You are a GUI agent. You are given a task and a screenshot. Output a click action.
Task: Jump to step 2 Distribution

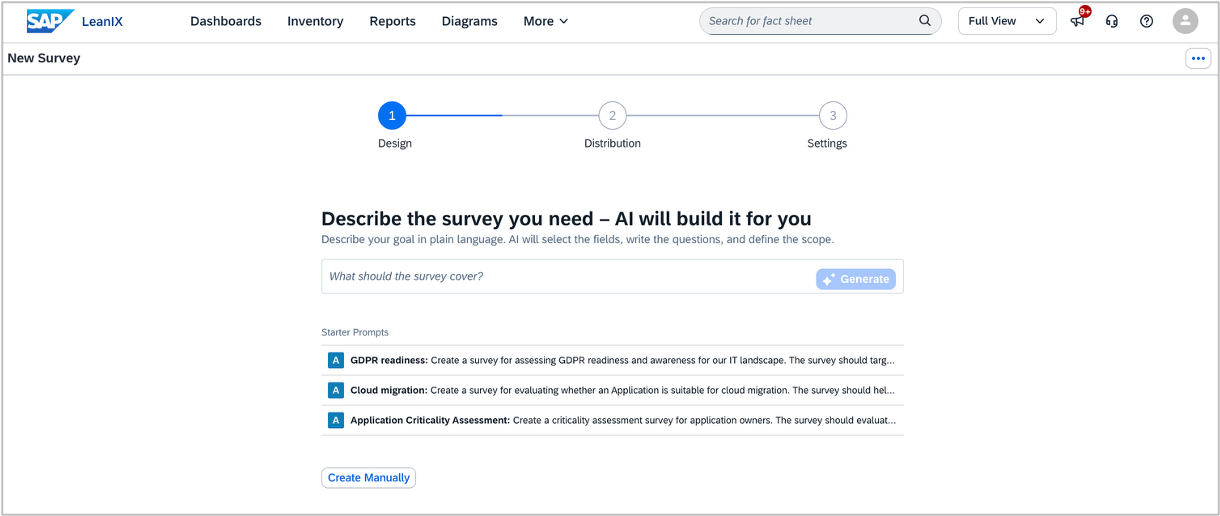click(x=612, y=116)
